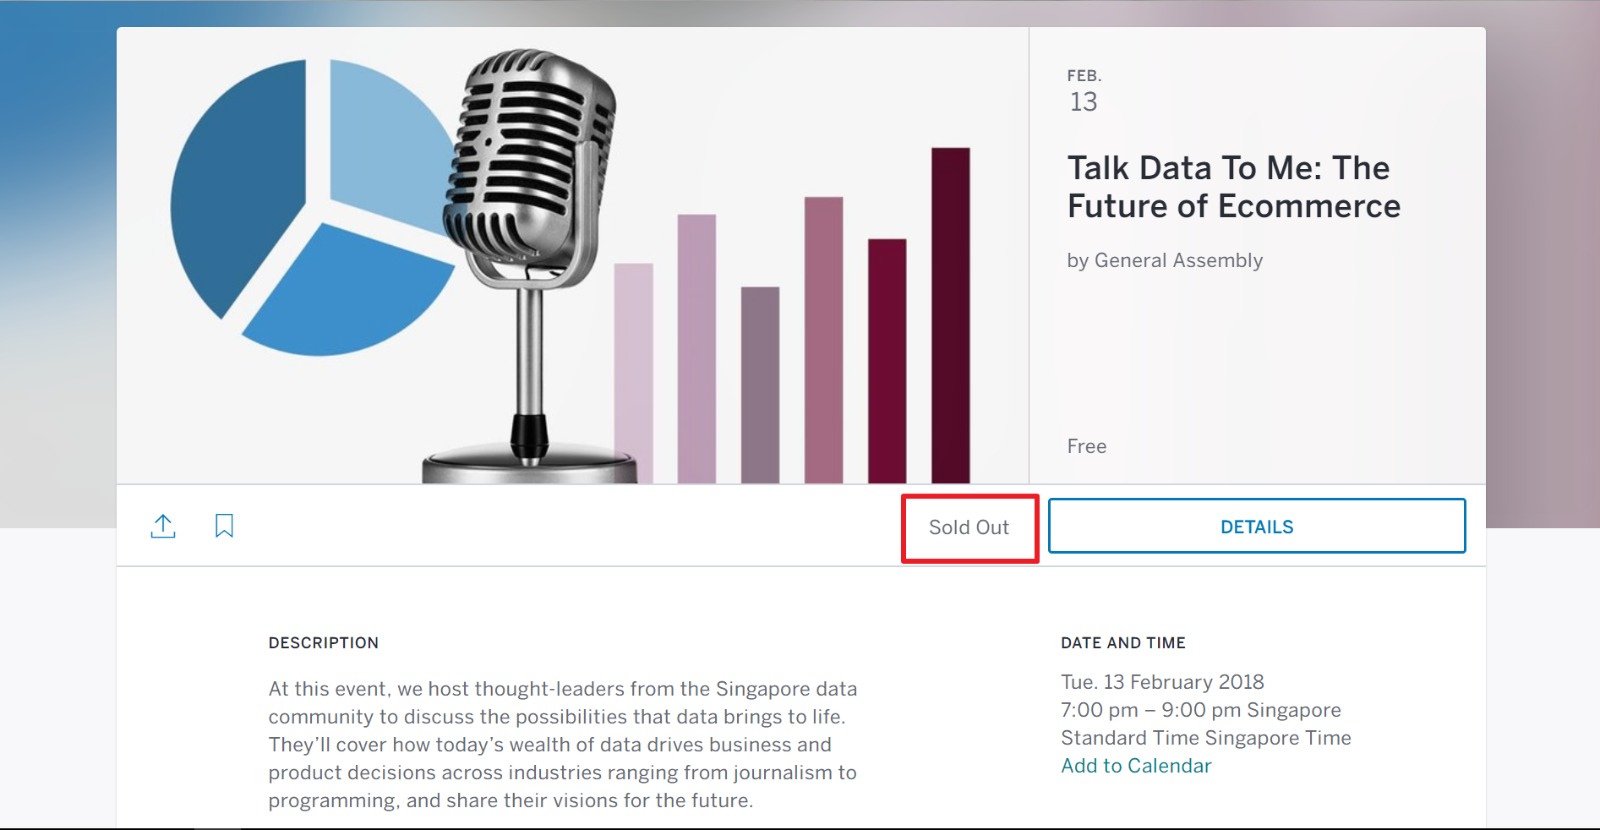Click the FEB. 13 date badge

click(1083, 92)
